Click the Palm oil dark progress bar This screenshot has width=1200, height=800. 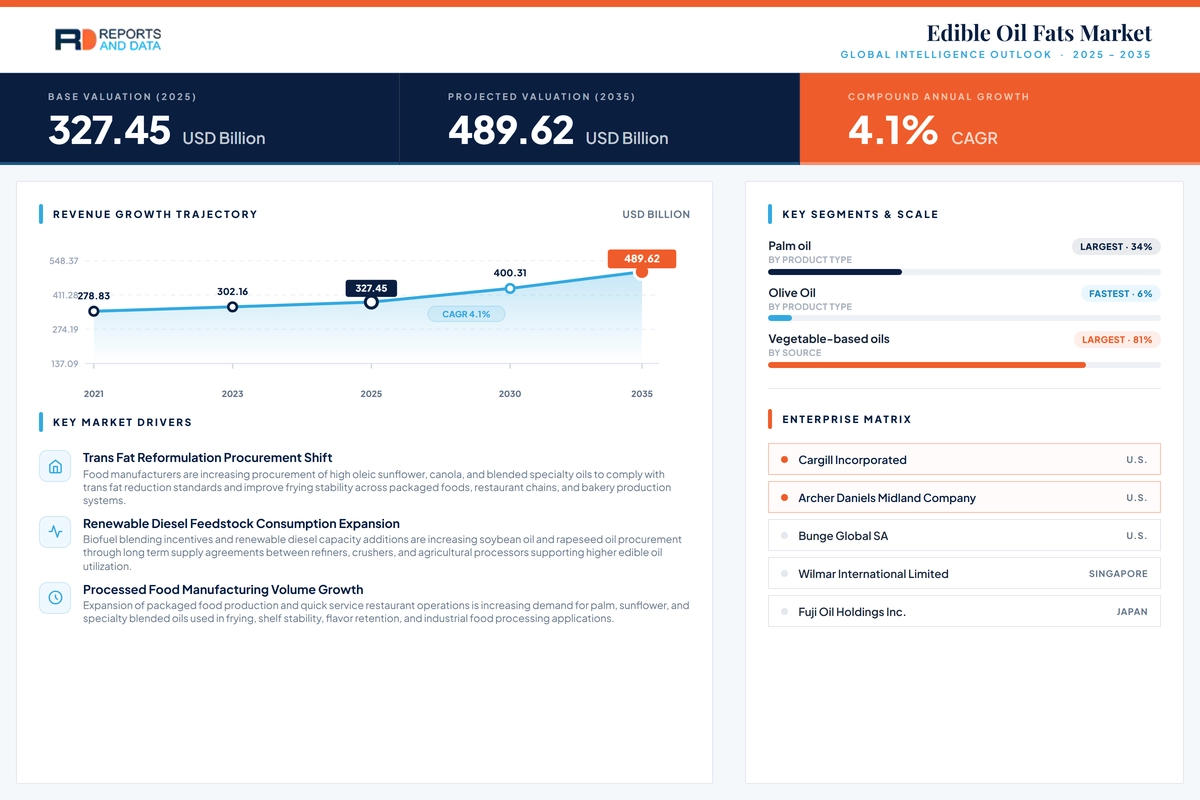click(835, 272)
